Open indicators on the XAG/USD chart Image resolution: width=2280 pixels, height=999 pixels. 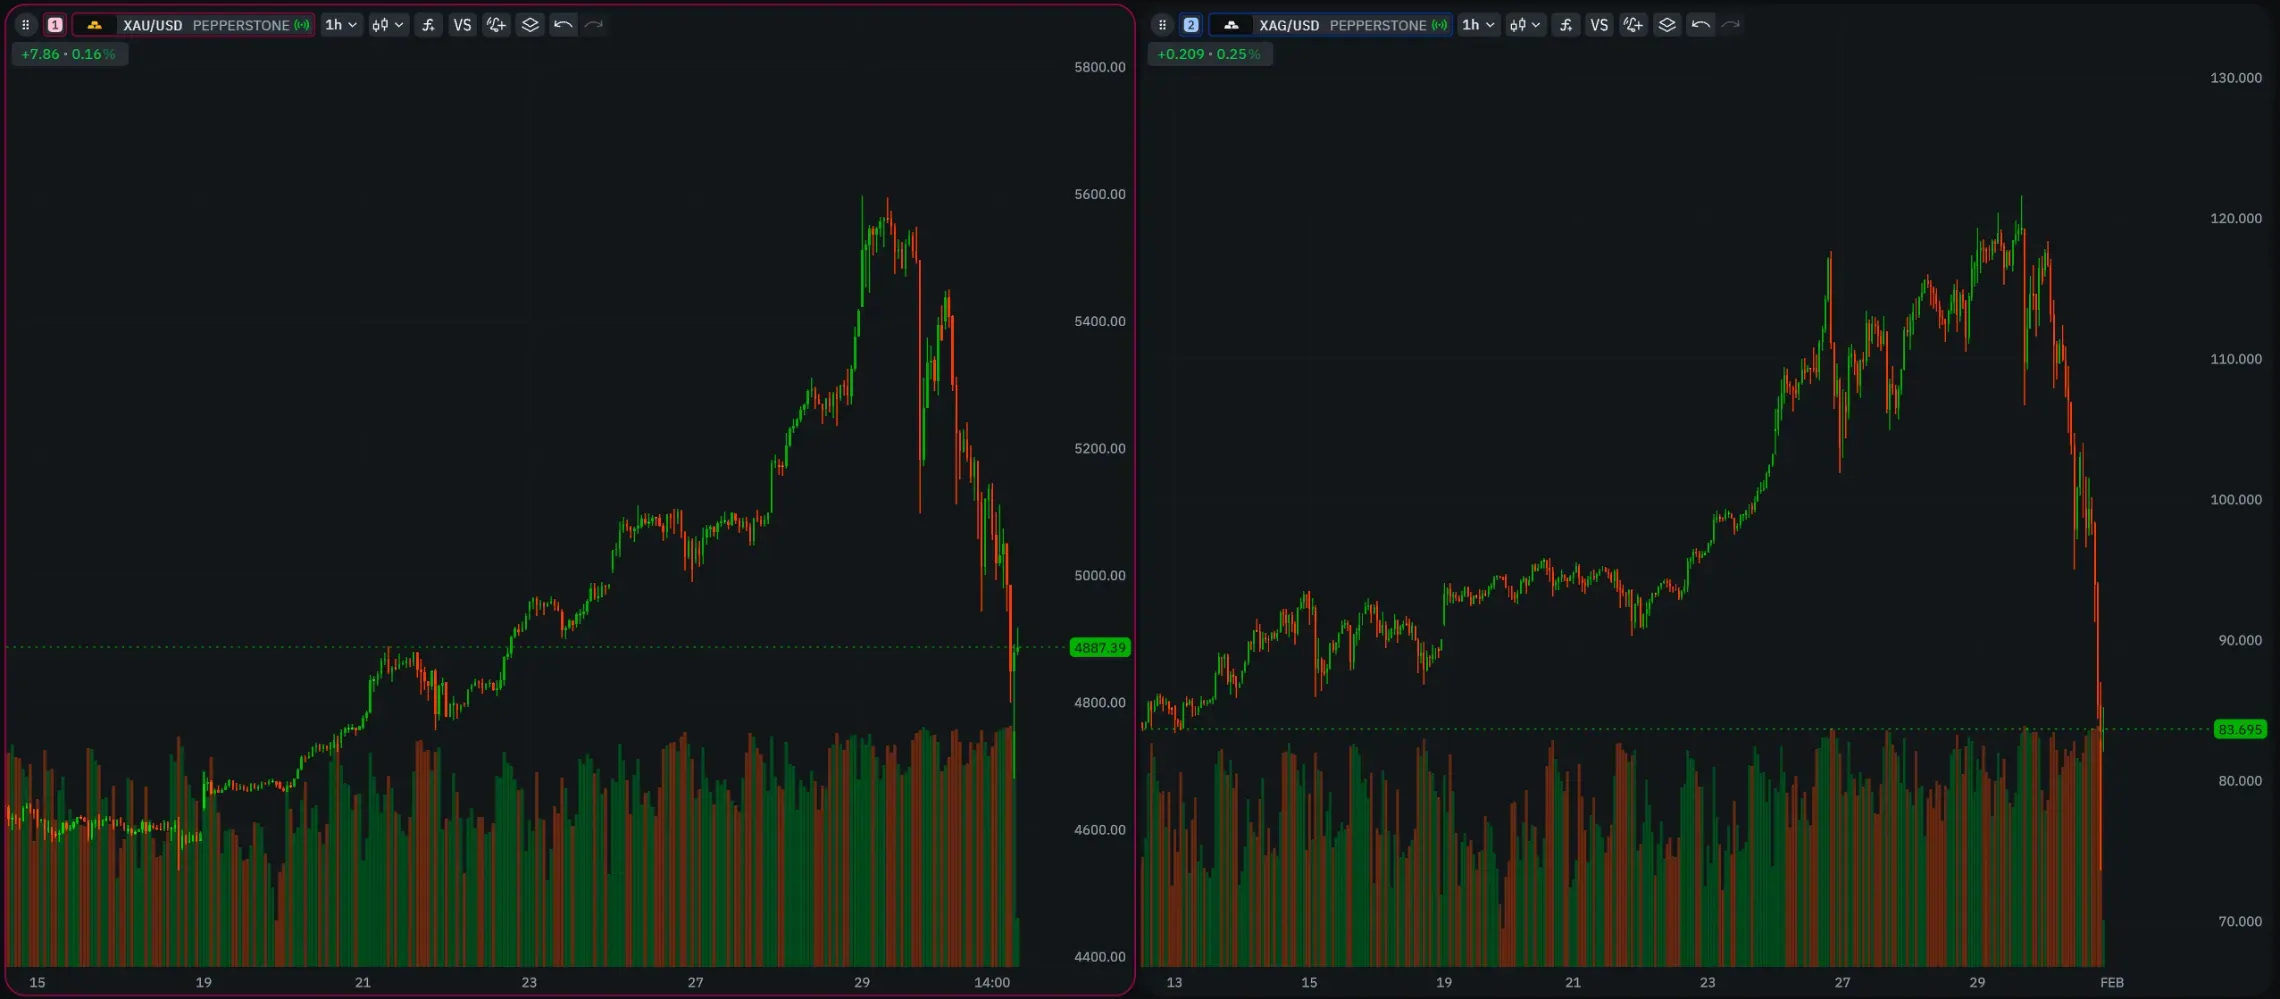point(1565,25)
